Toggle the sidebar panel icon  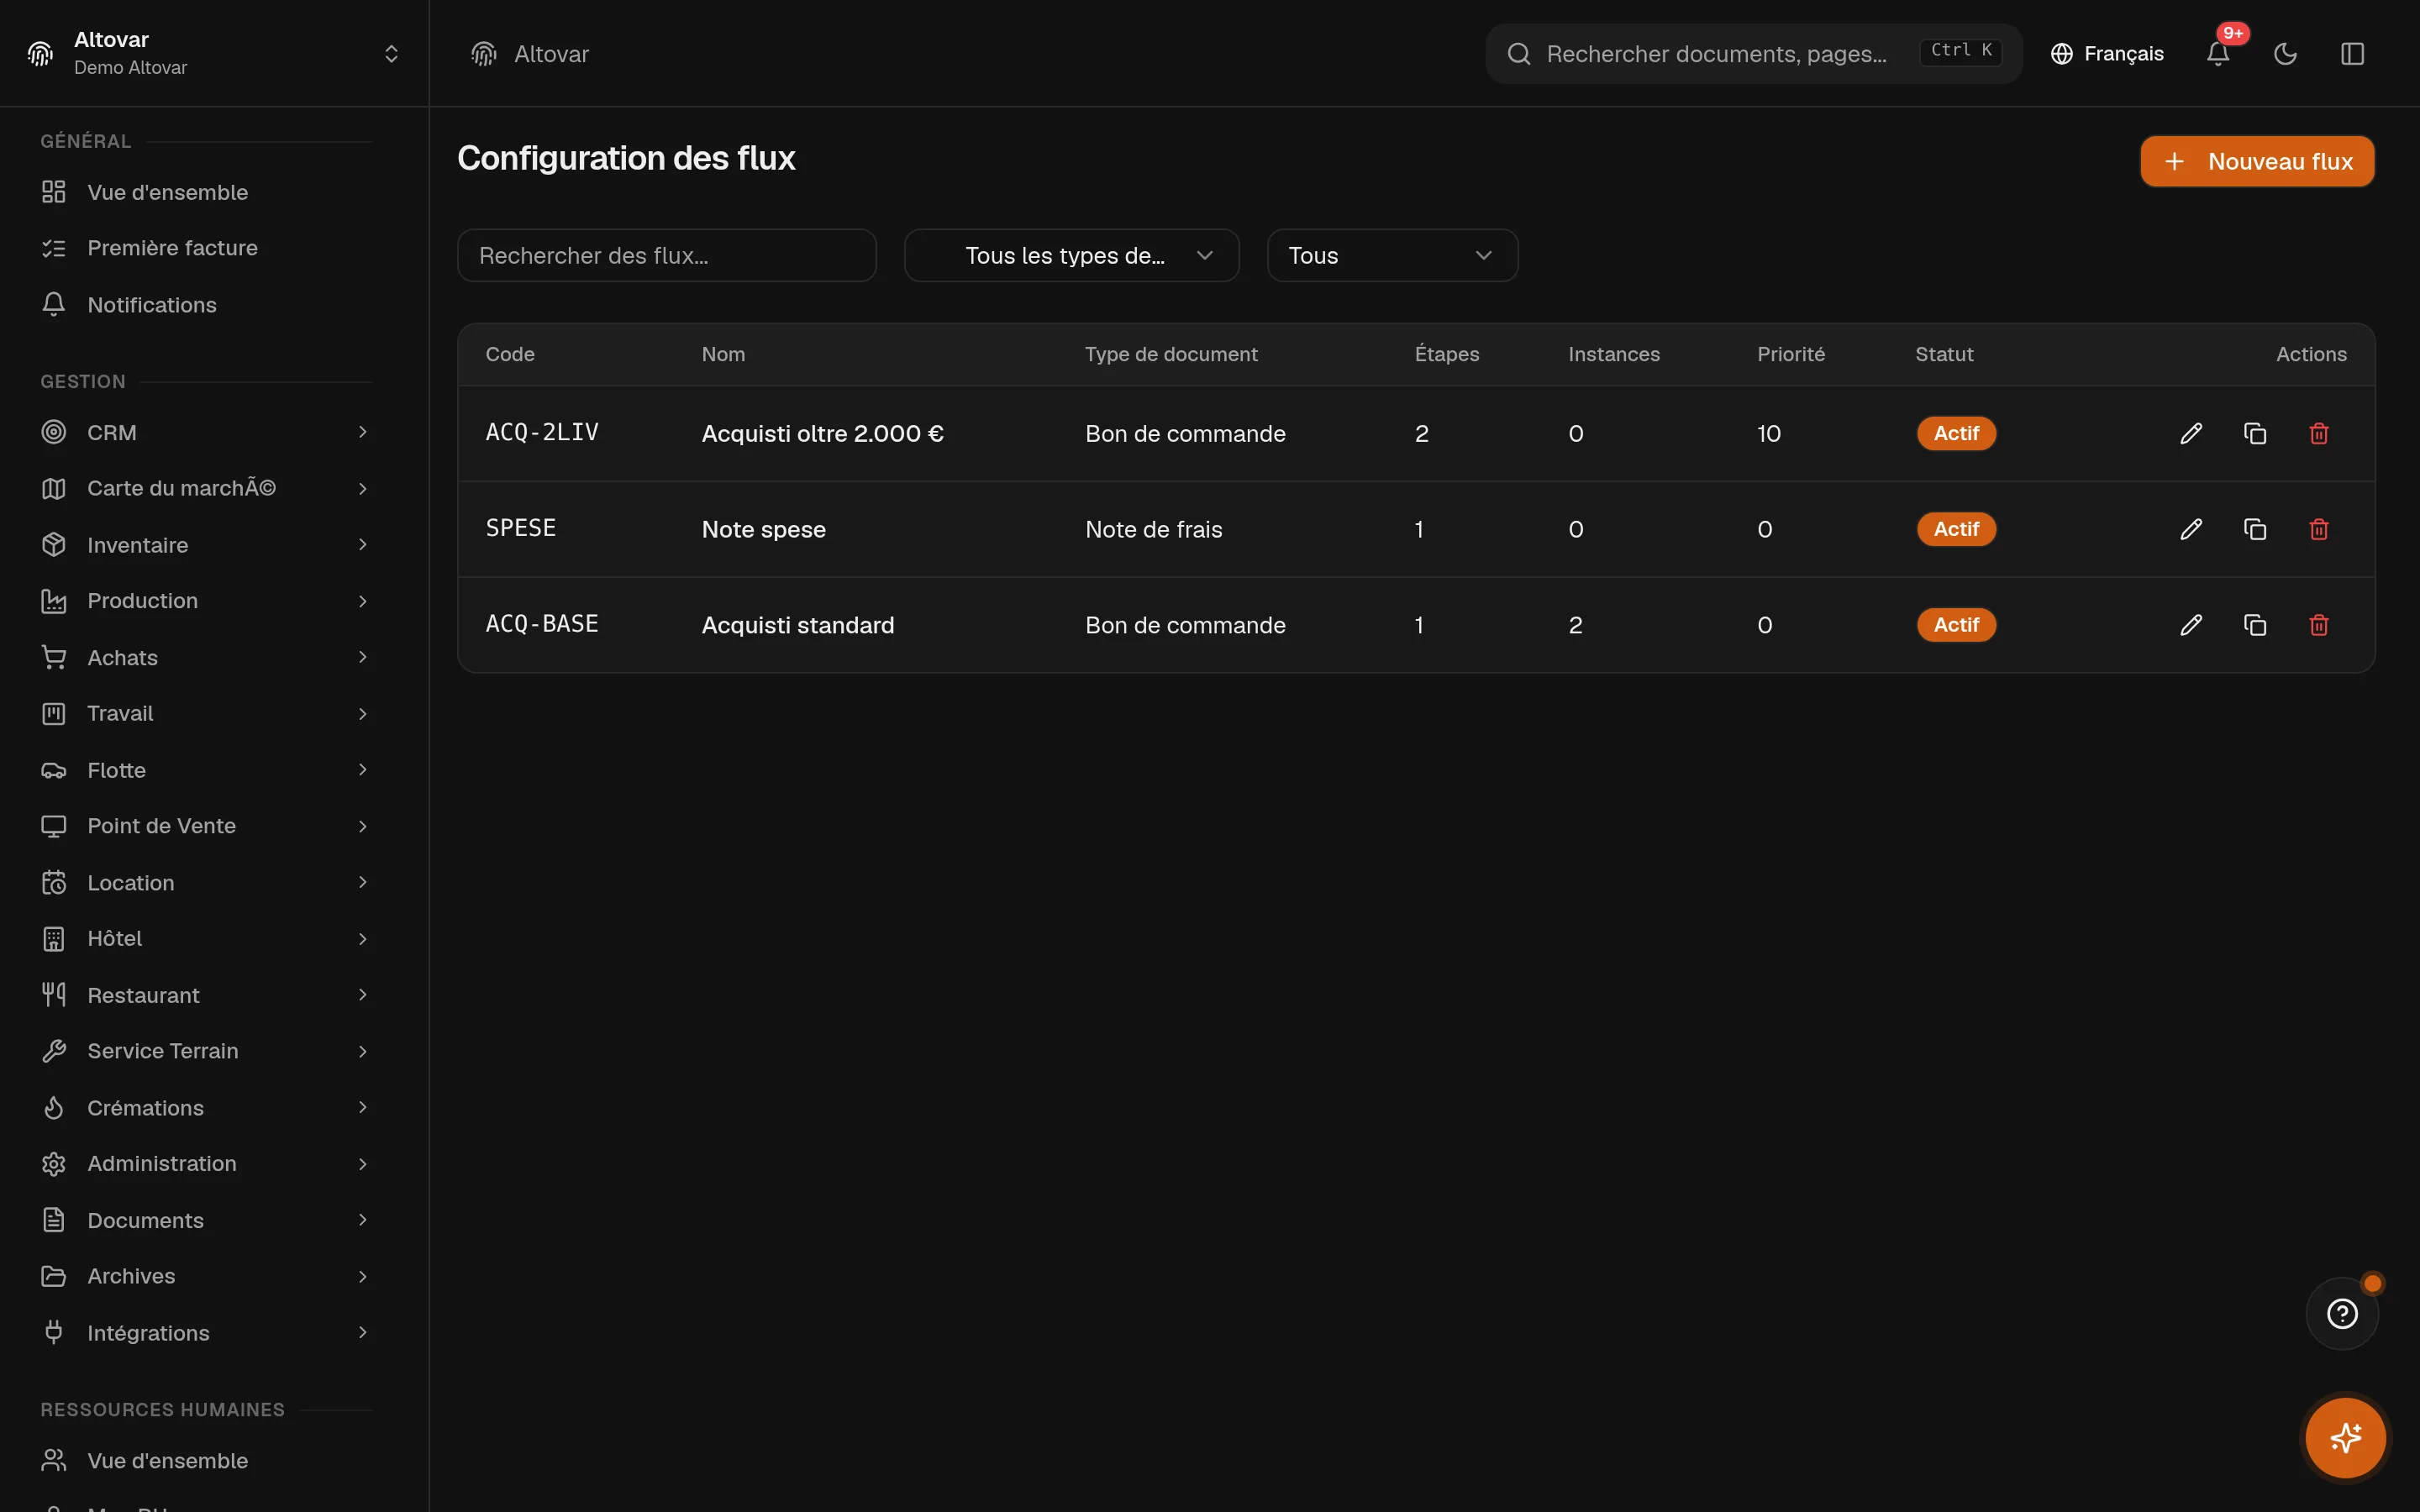(x=2352, y=54)
